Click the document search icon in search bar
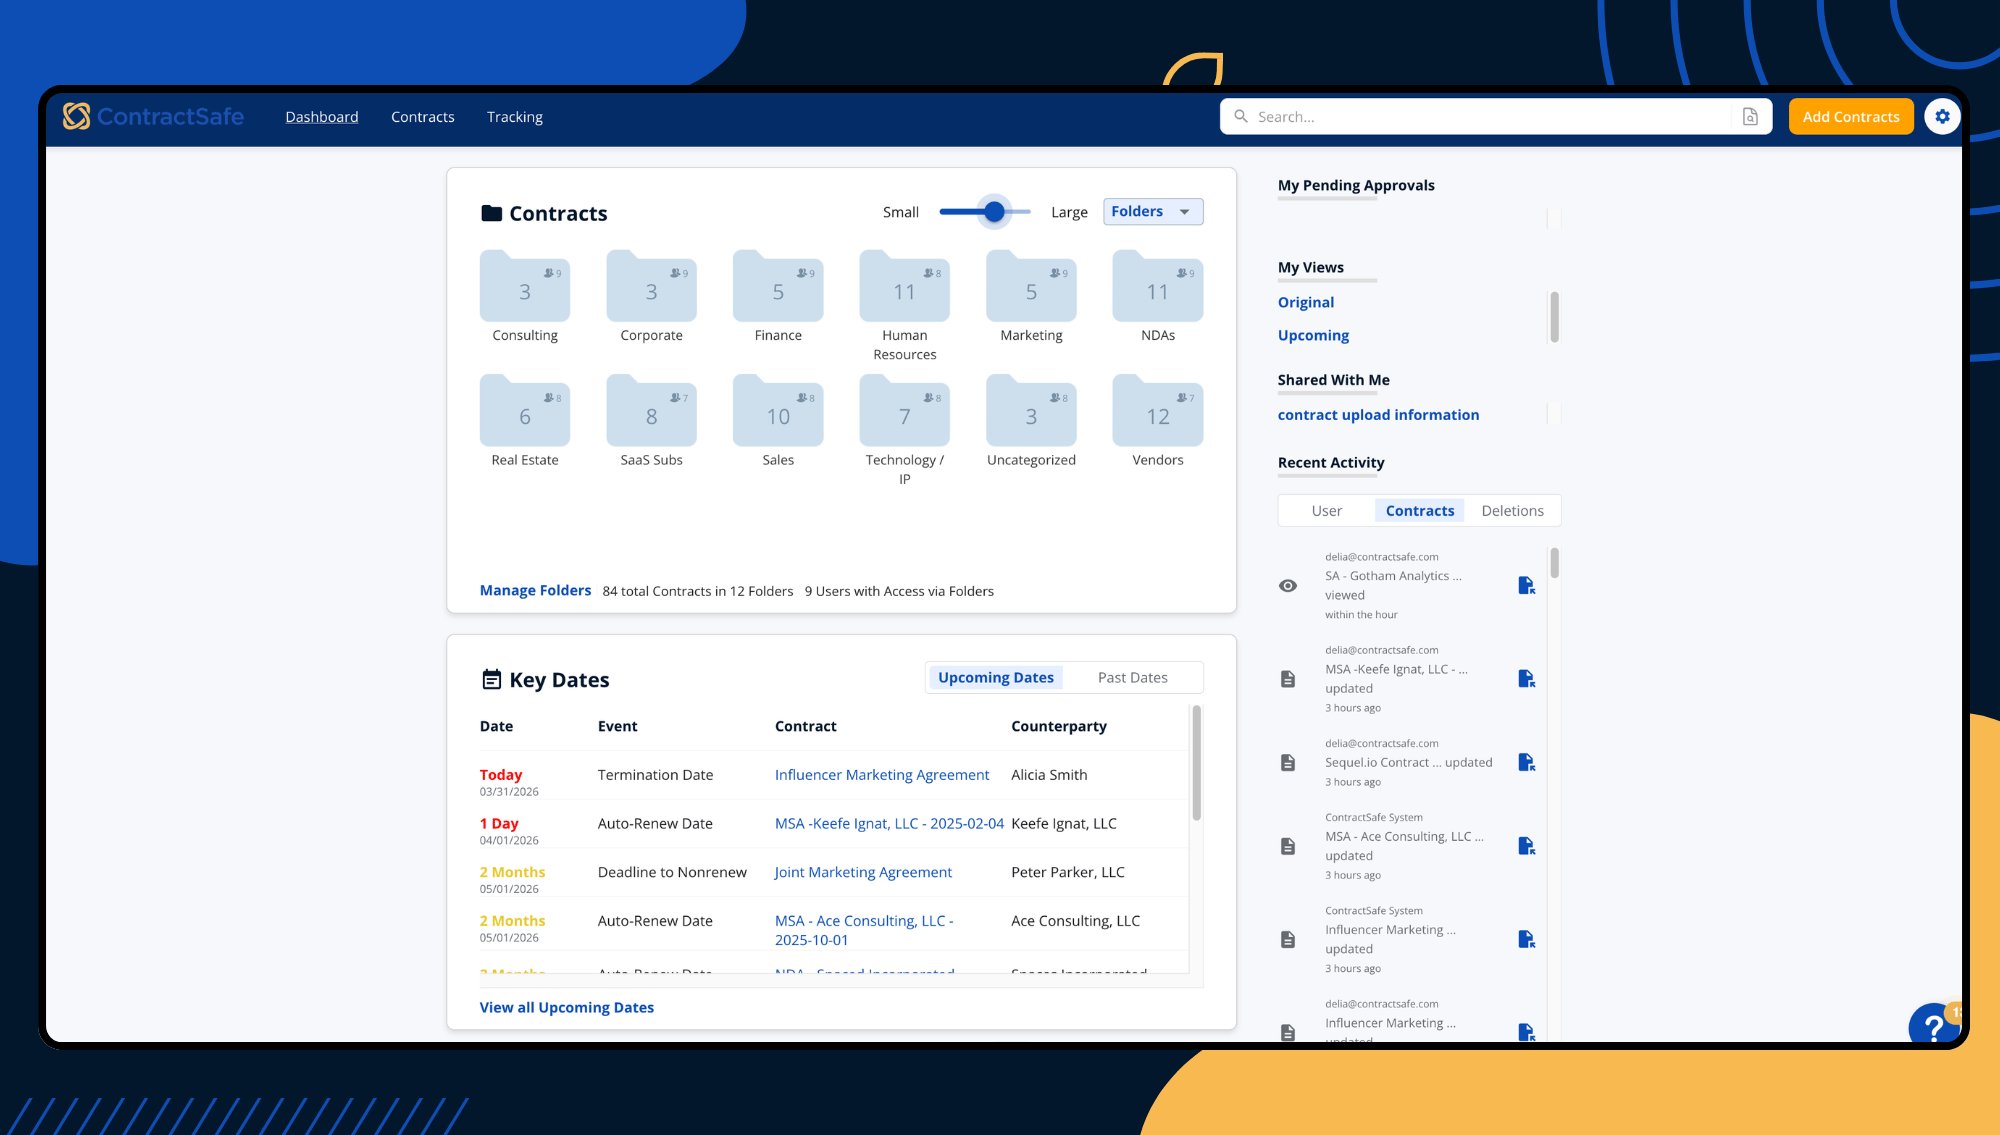This screenshot has height=1135, width=2000. [x=1750, y=117]
